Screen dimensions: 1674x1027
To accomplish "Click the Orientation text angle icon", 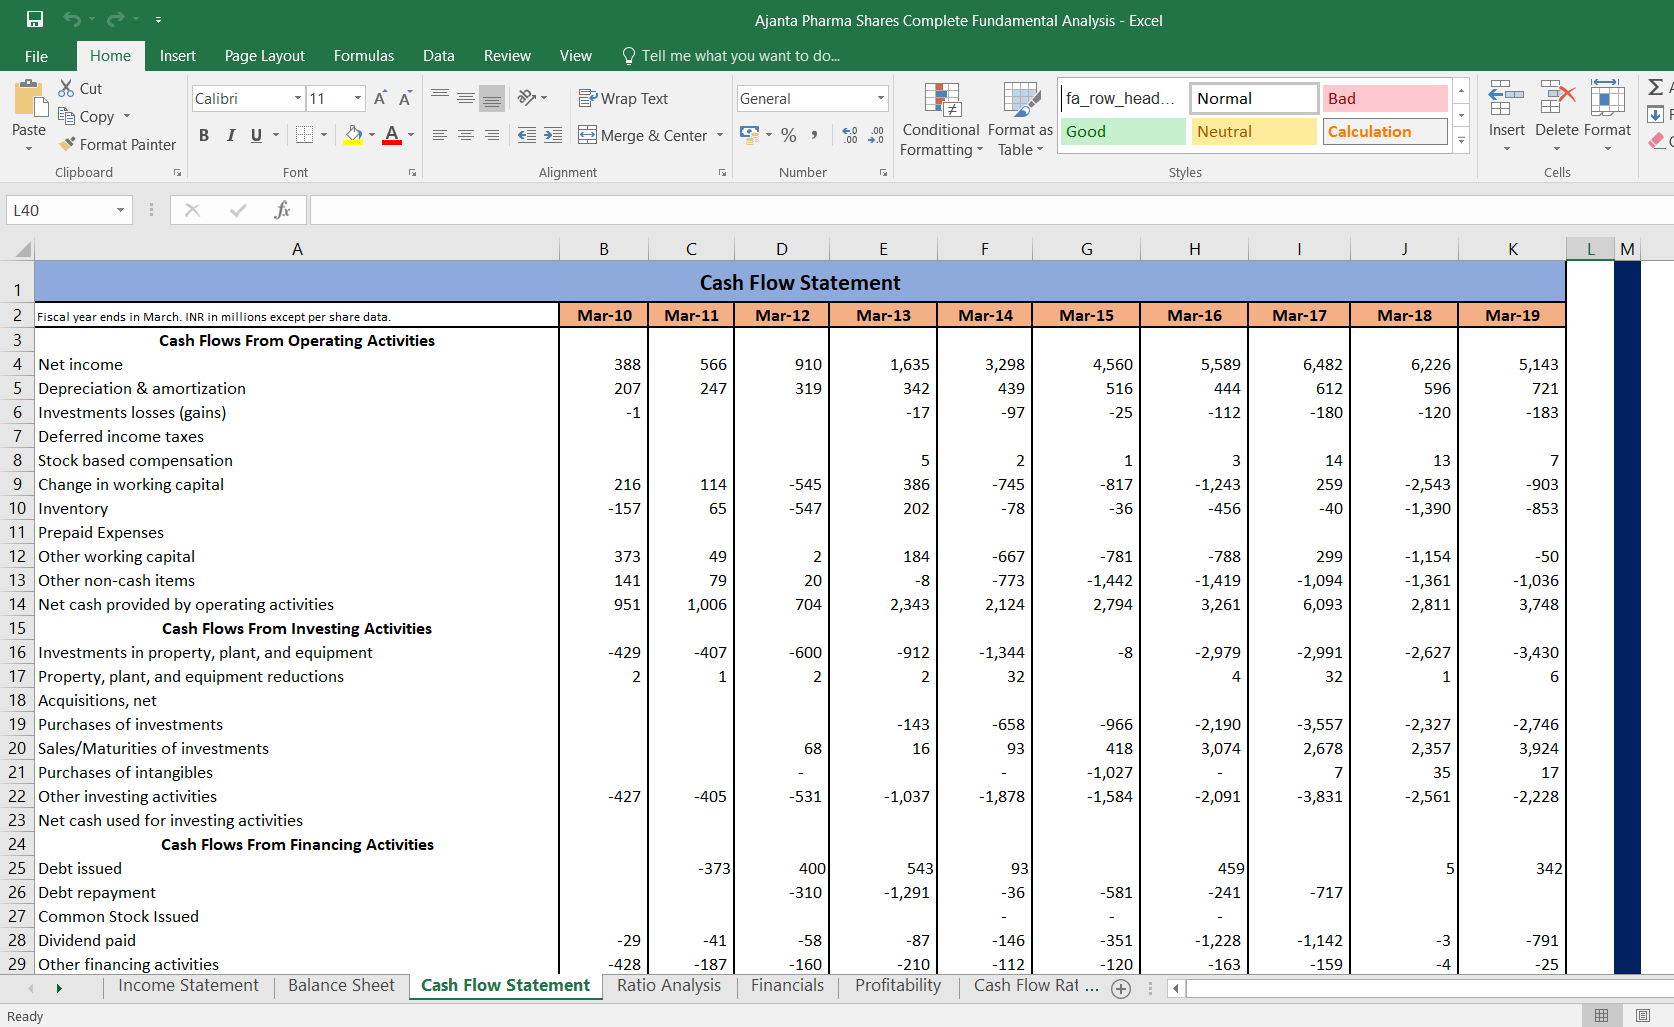I will 527,98.
